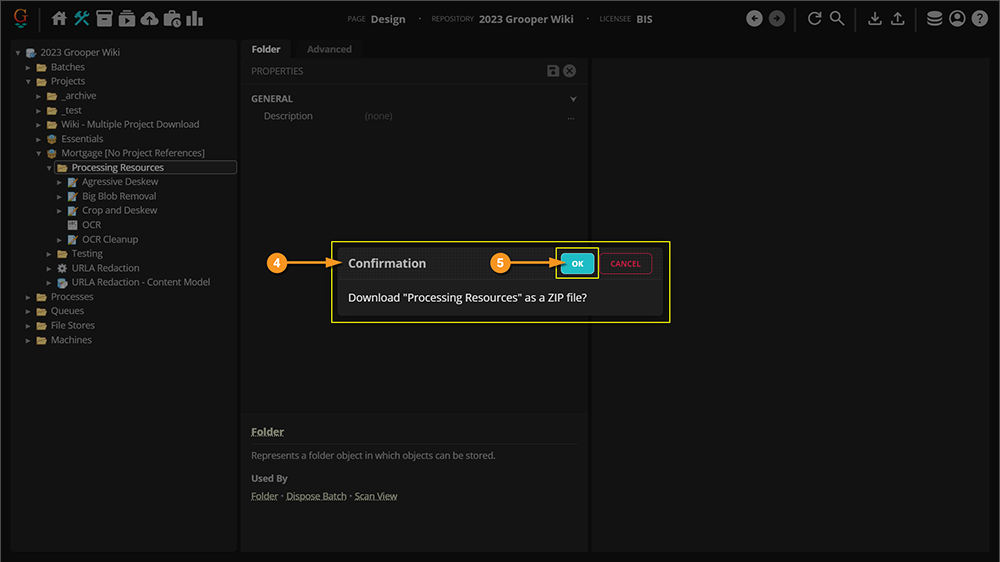Click the Grooper logo icon
This screenshot has width=1000, height=562.
click(20, 18)
